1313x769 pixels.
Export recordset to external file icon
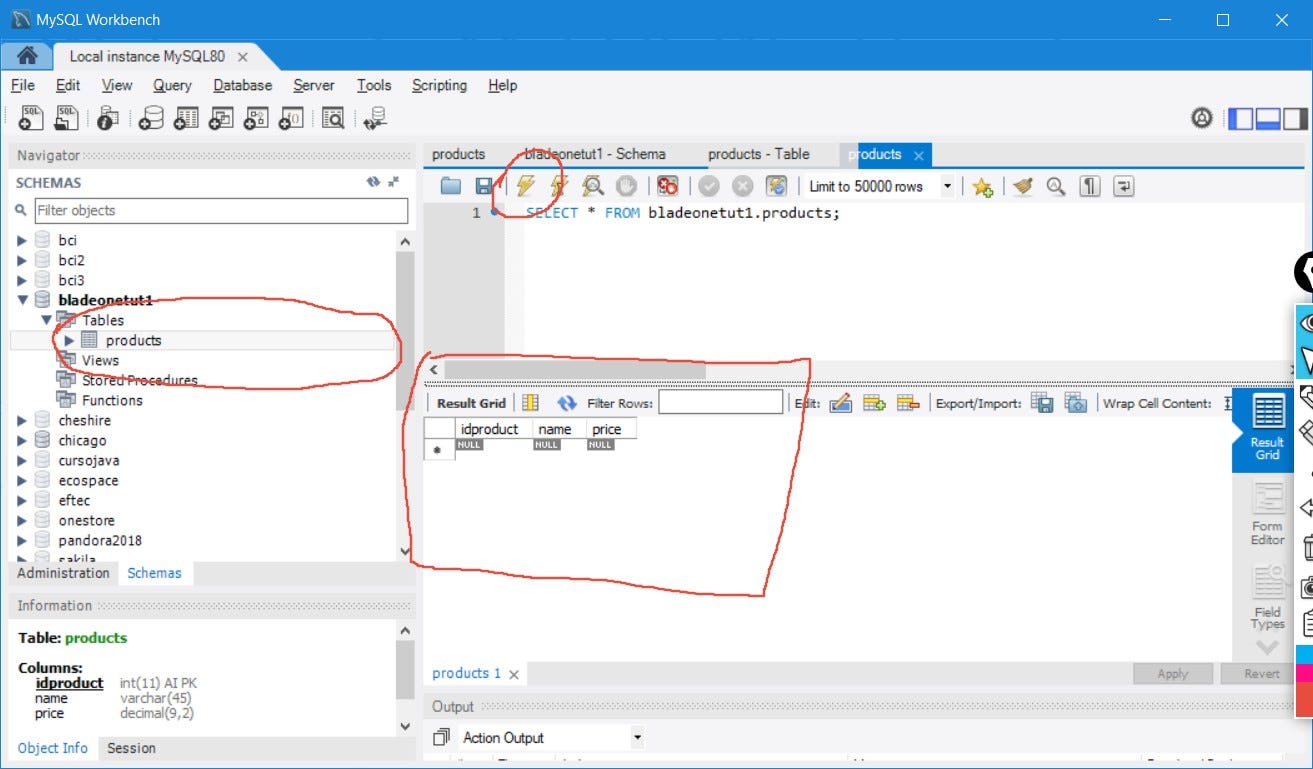pyautogui.click(x=1042, y=403)
